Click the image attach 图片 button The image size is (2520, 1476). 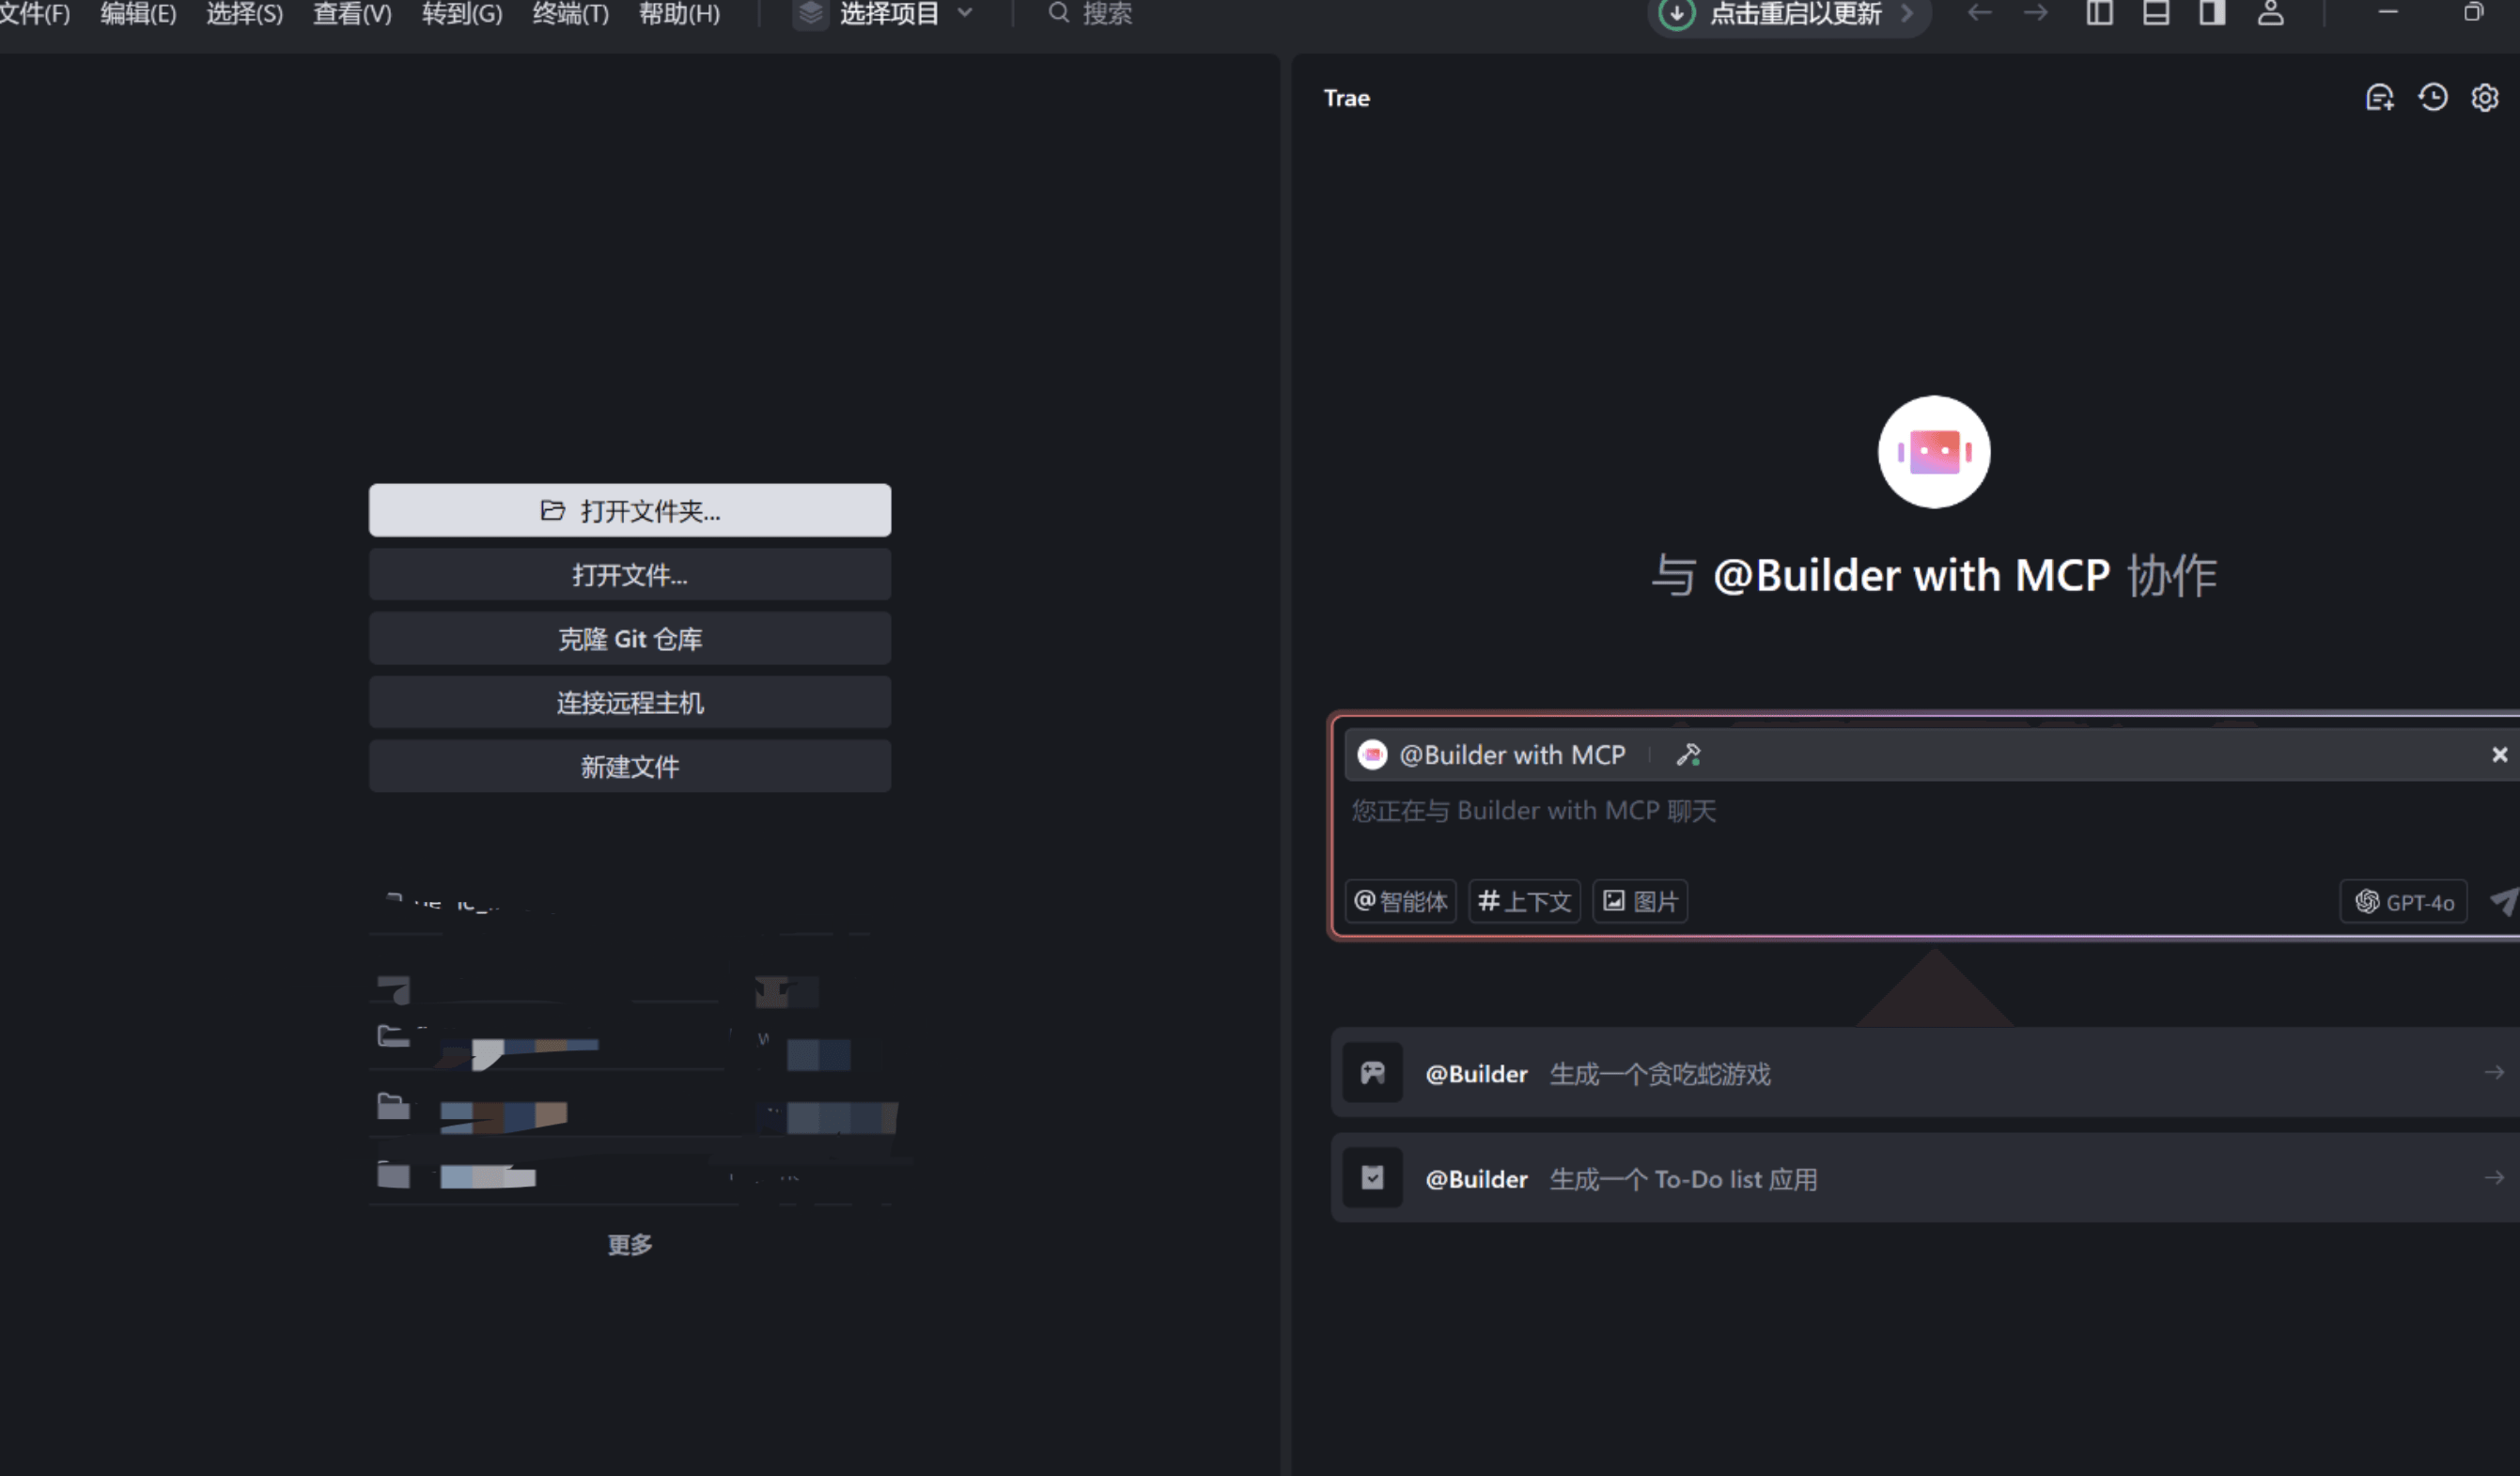[1640, 902]
